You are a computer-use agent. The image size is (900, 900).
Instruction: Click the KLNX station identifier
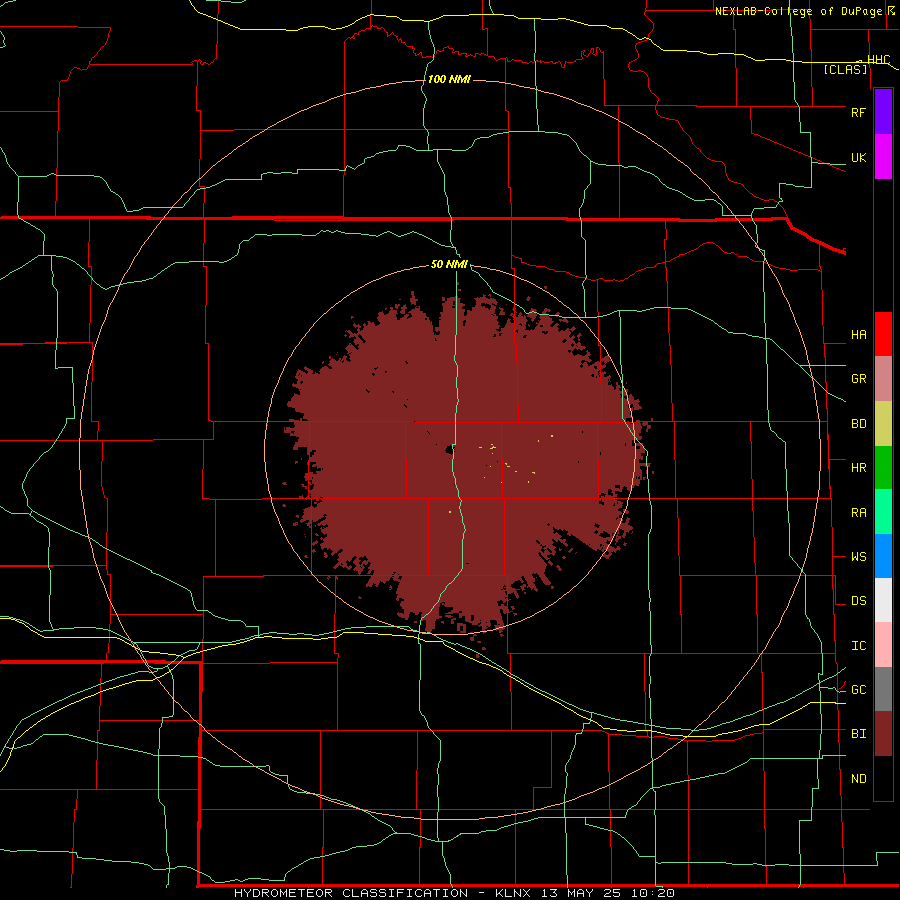pos(515,893)
